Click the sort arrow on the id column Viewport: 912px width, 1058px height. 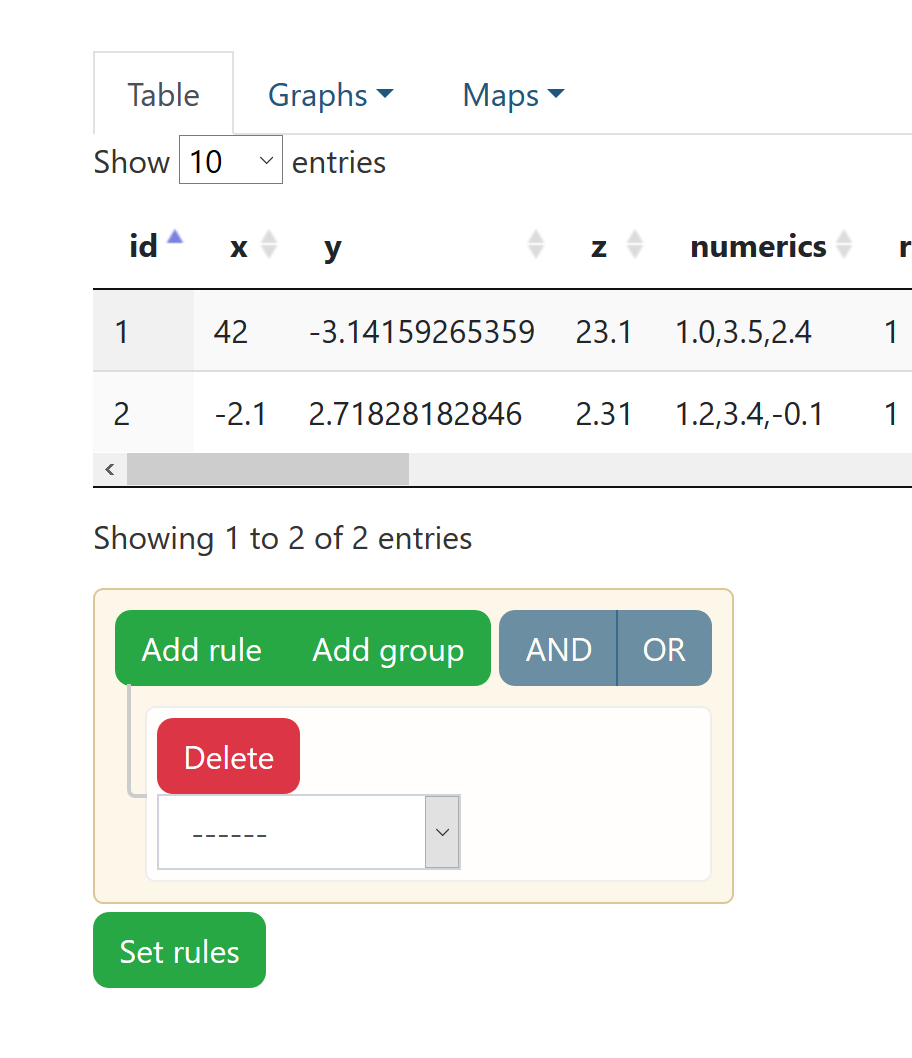[x=174, y=237]
